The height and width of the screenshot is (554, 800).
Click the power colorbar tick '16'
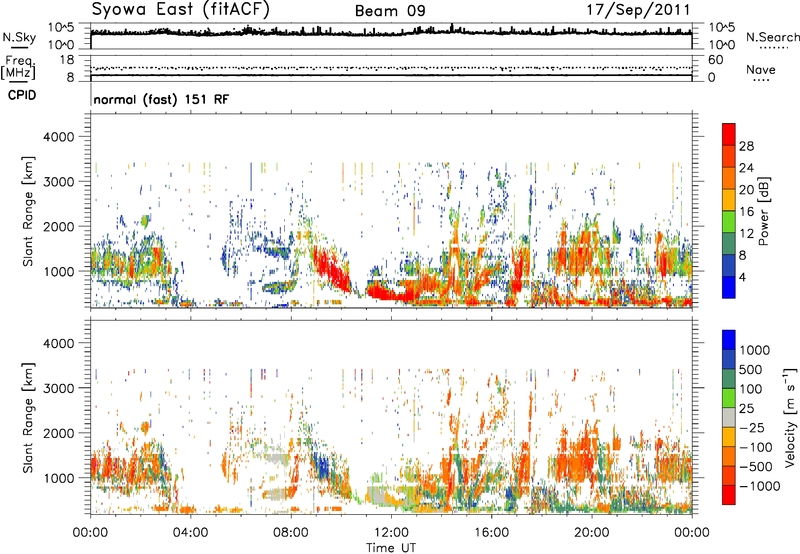(x=746, y=212)
